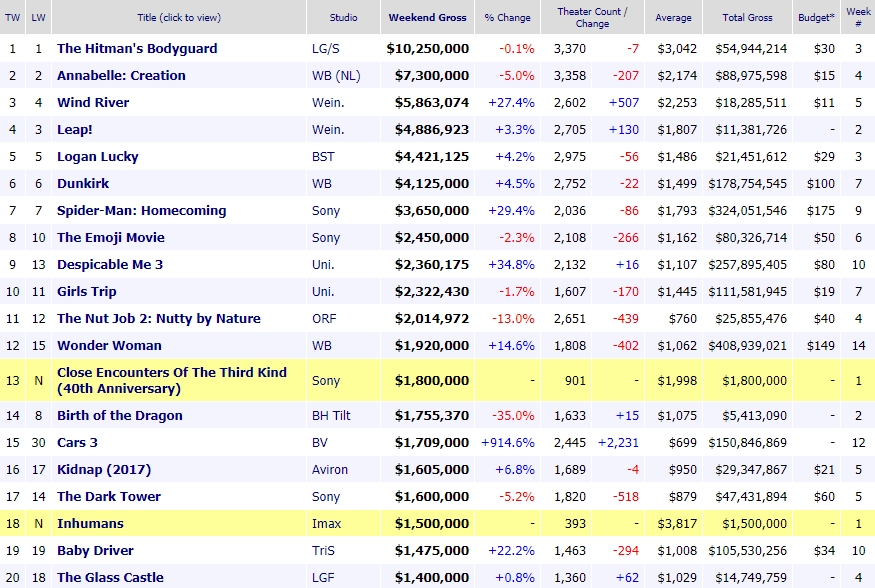Open Spider-Man: Homecoming link
This screenshot has width=875, height=588.
click(142, 210)
